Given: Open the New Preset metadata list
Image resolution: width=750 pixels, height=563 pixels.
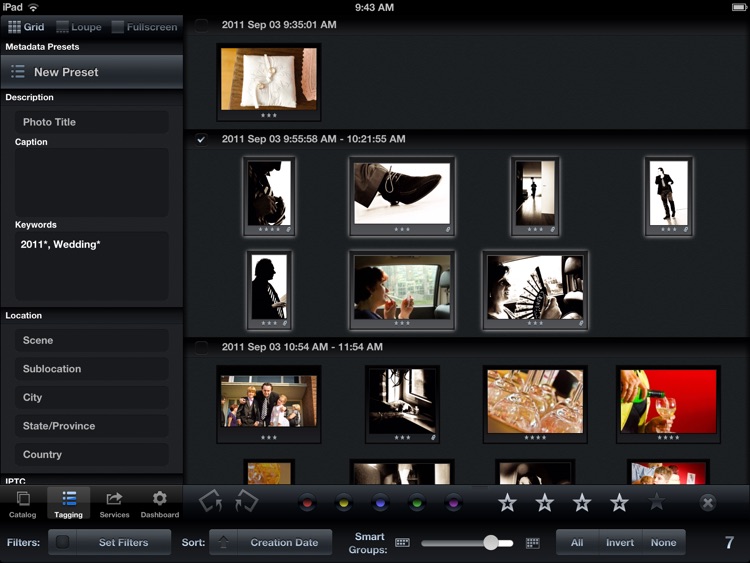Looking at the screenshot, I should point(92,72).
